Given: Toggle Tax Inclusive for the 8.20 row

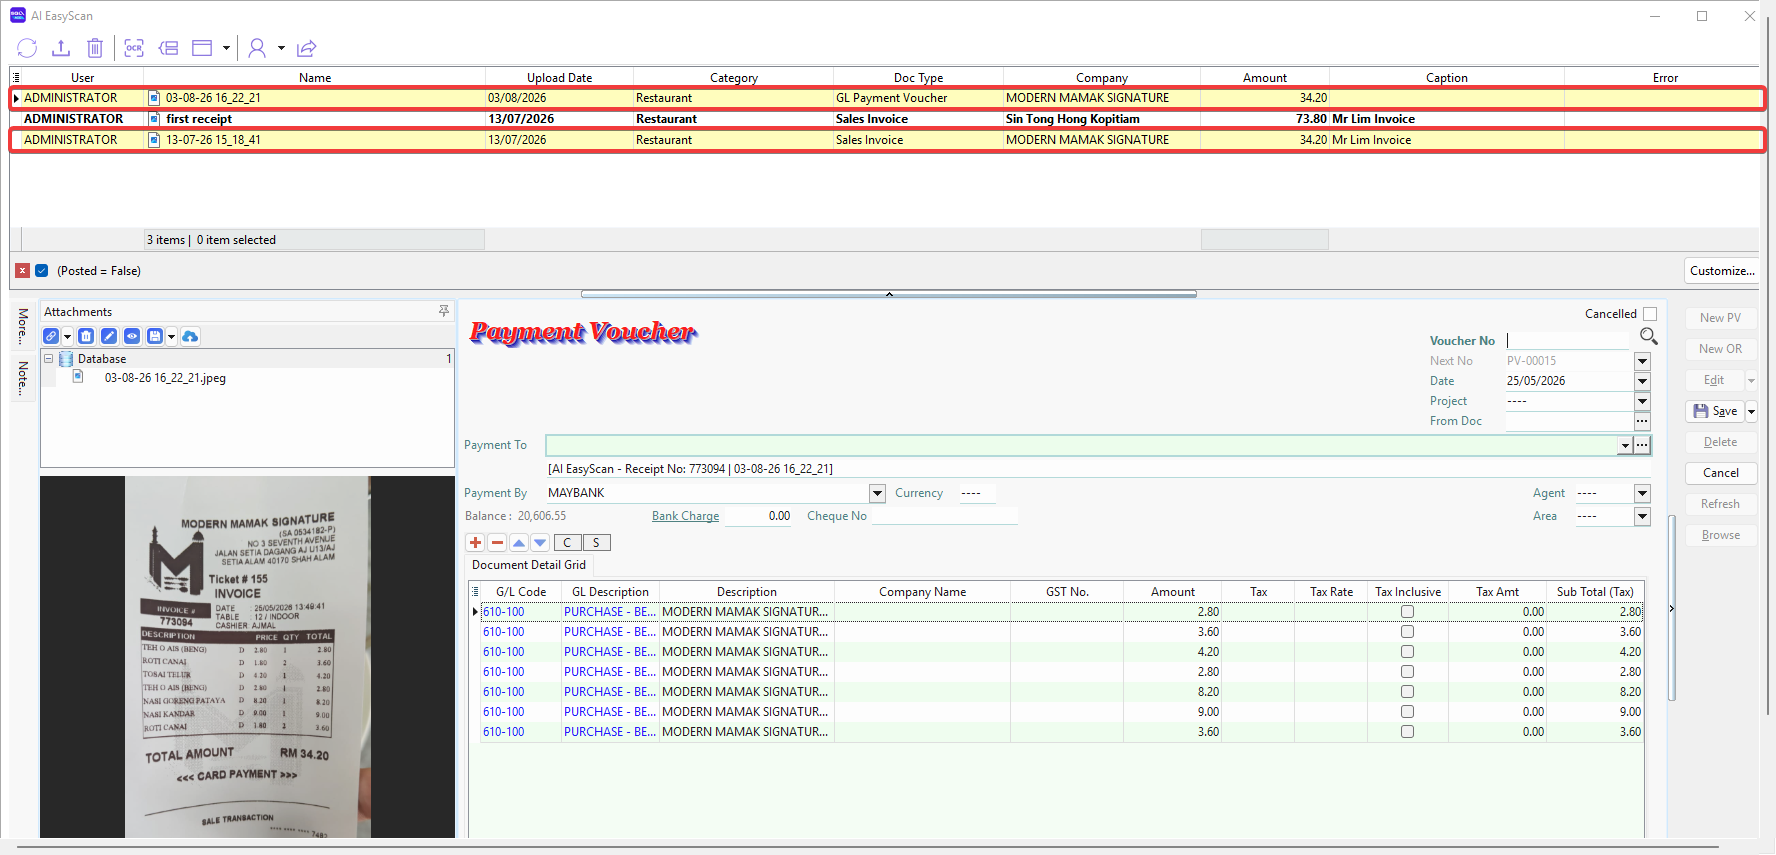Looking at the screenshot, I should [x=1407, y=692].
